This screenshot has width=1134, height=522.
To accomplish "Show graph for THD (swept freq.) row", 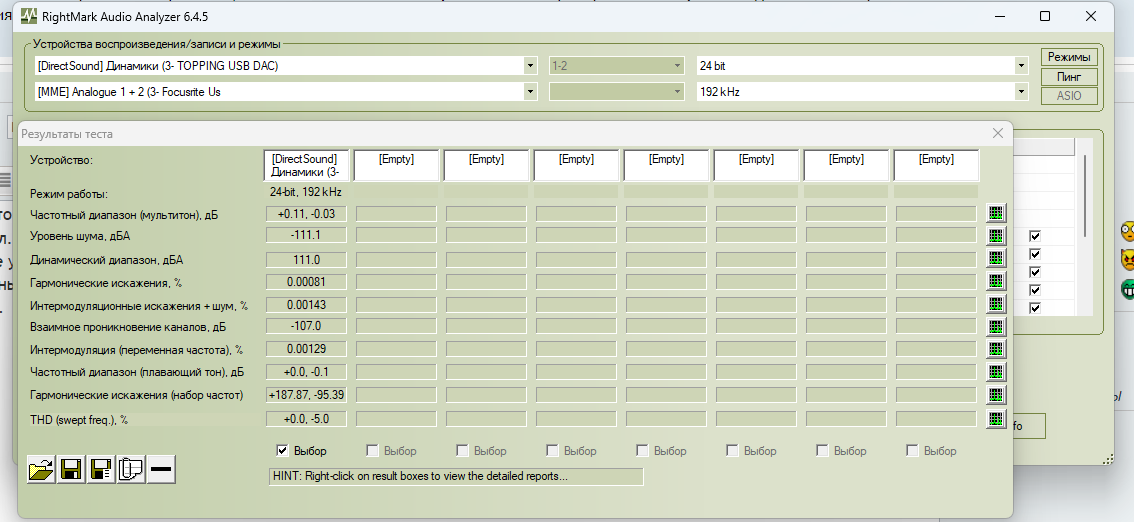I will [x=995, y=420].
